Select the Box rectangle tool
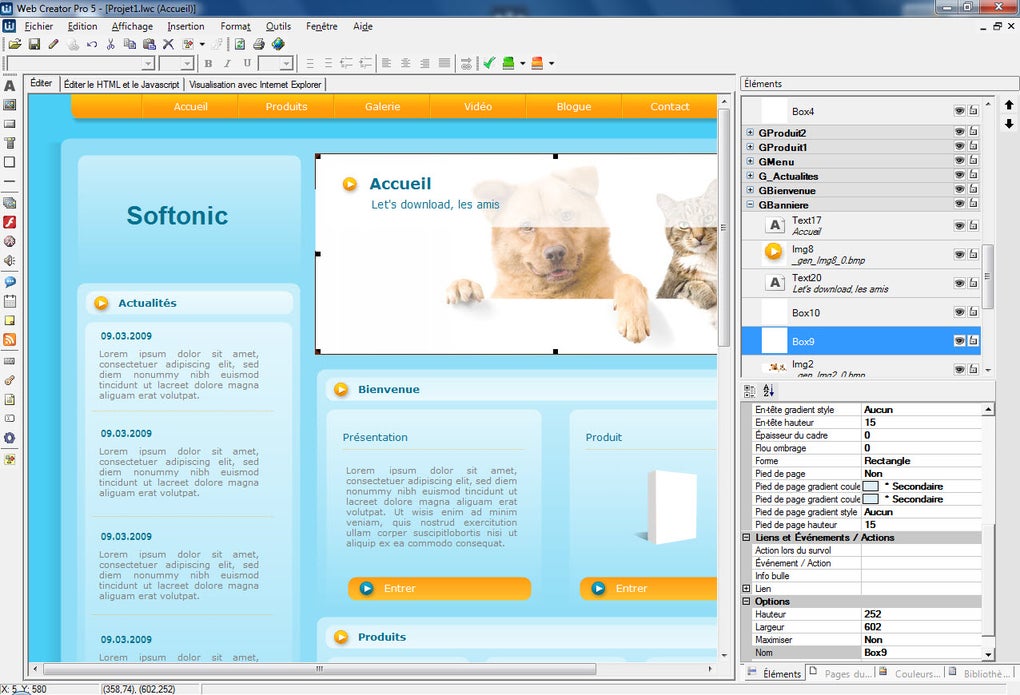This screenshot has height=695, width=1020. click(10, 162)
